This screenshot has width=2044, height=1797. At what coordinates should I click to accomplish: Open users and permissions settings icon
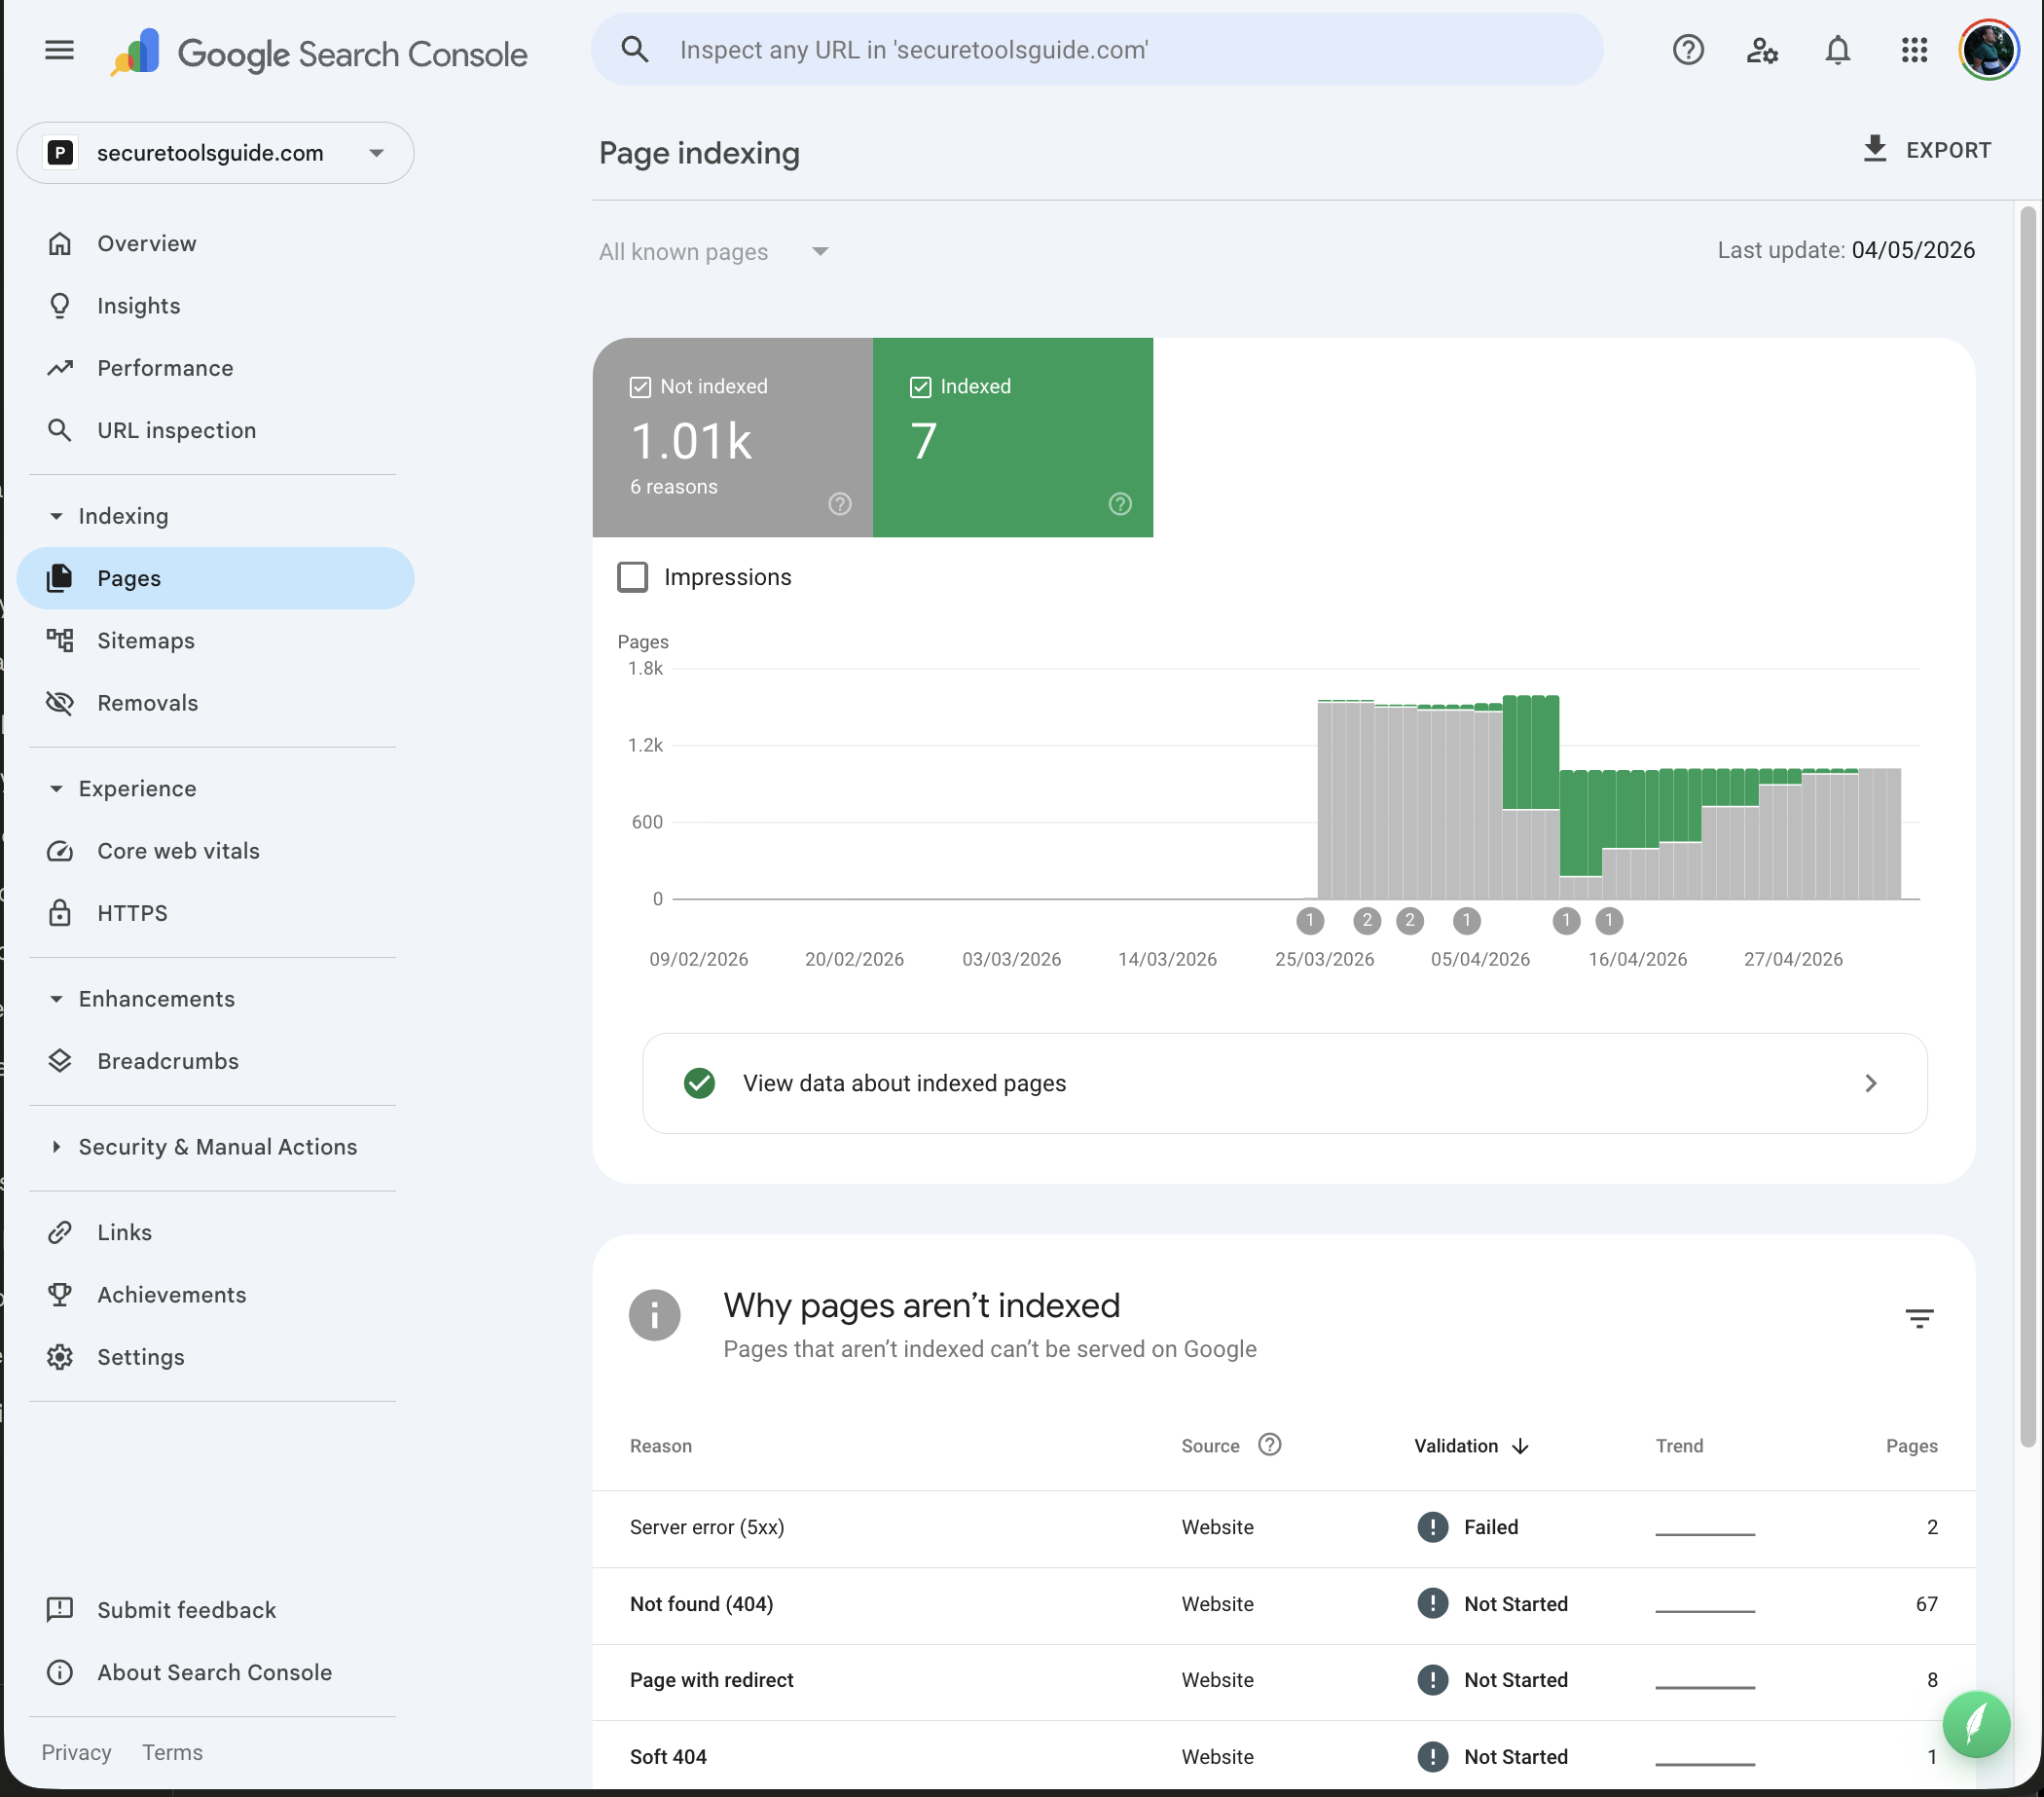click(x=1762, y=50)
